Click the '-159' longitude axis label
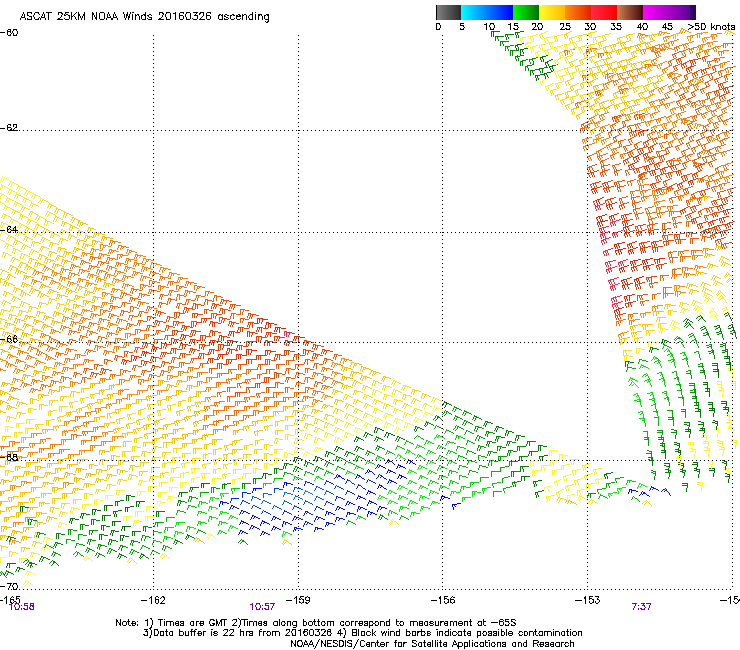Viewport: 740px width, 650px height. (298, 599)
